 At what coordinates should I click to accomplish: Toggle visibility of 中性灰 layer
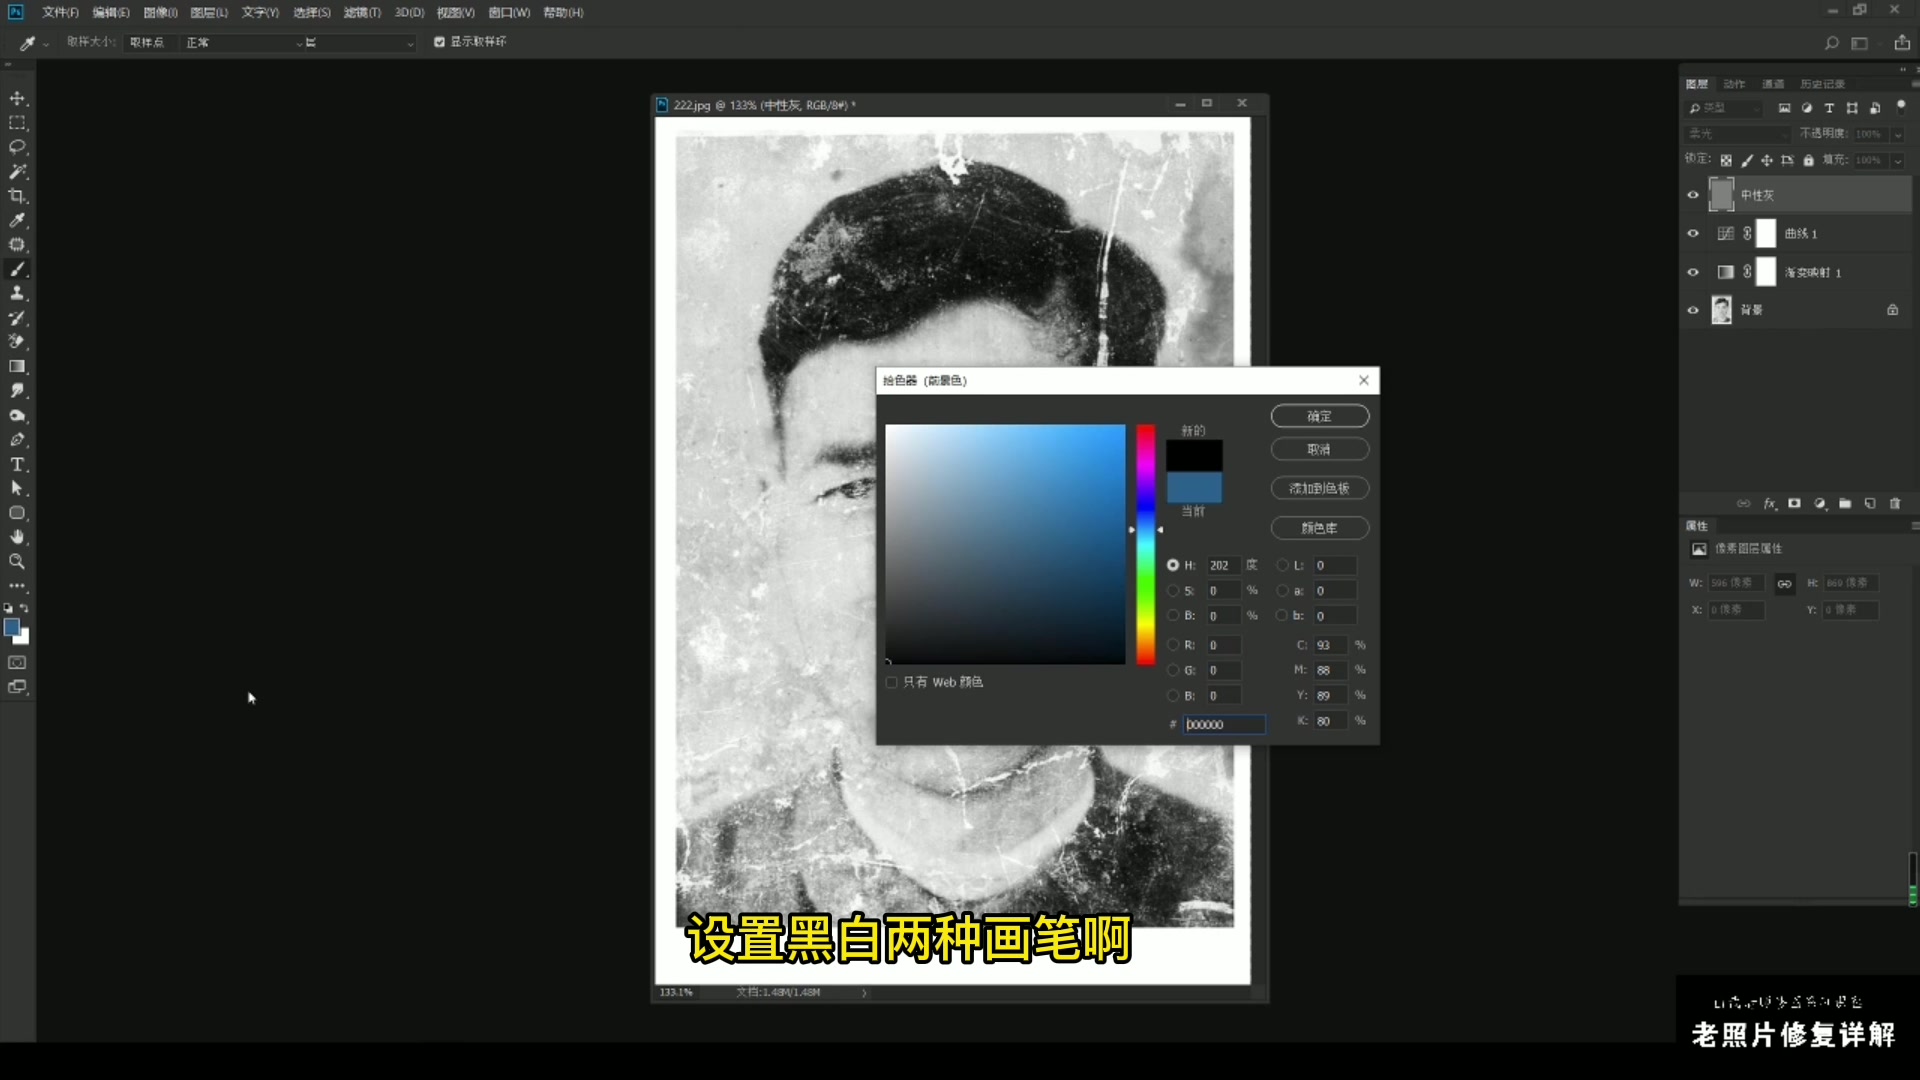pyautogui.click(x=1692, y=194)
